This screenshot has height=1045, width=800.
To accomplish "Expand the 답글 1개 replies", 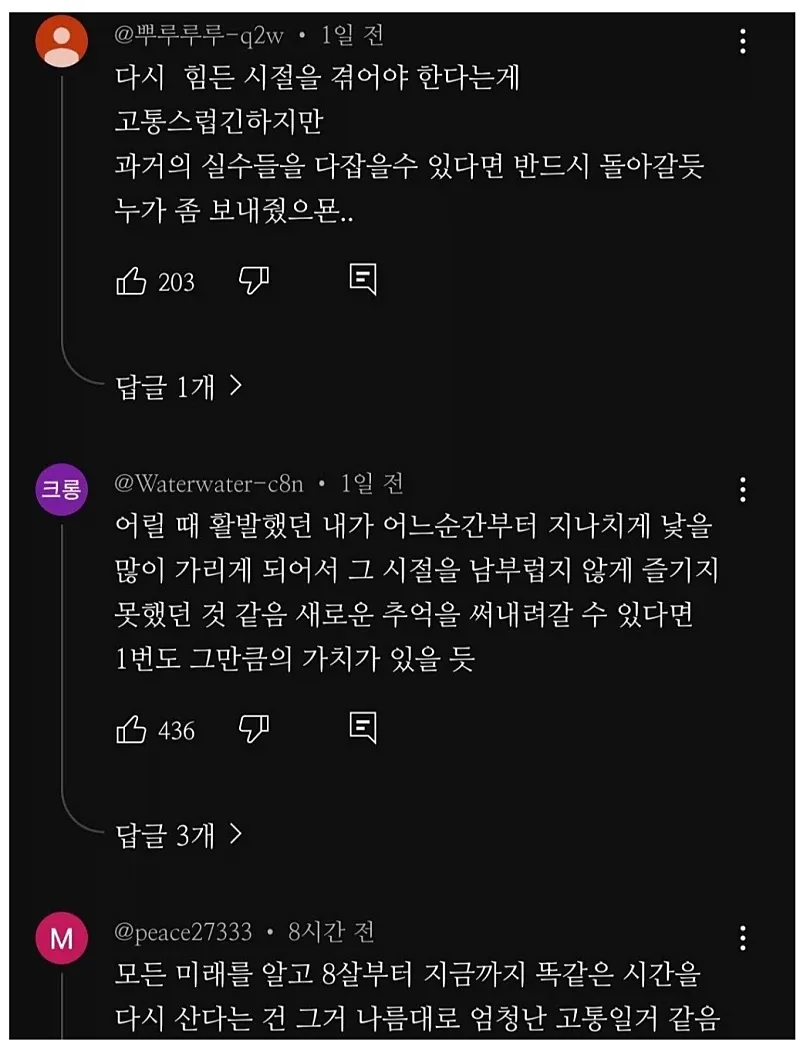I will [179, 387].
